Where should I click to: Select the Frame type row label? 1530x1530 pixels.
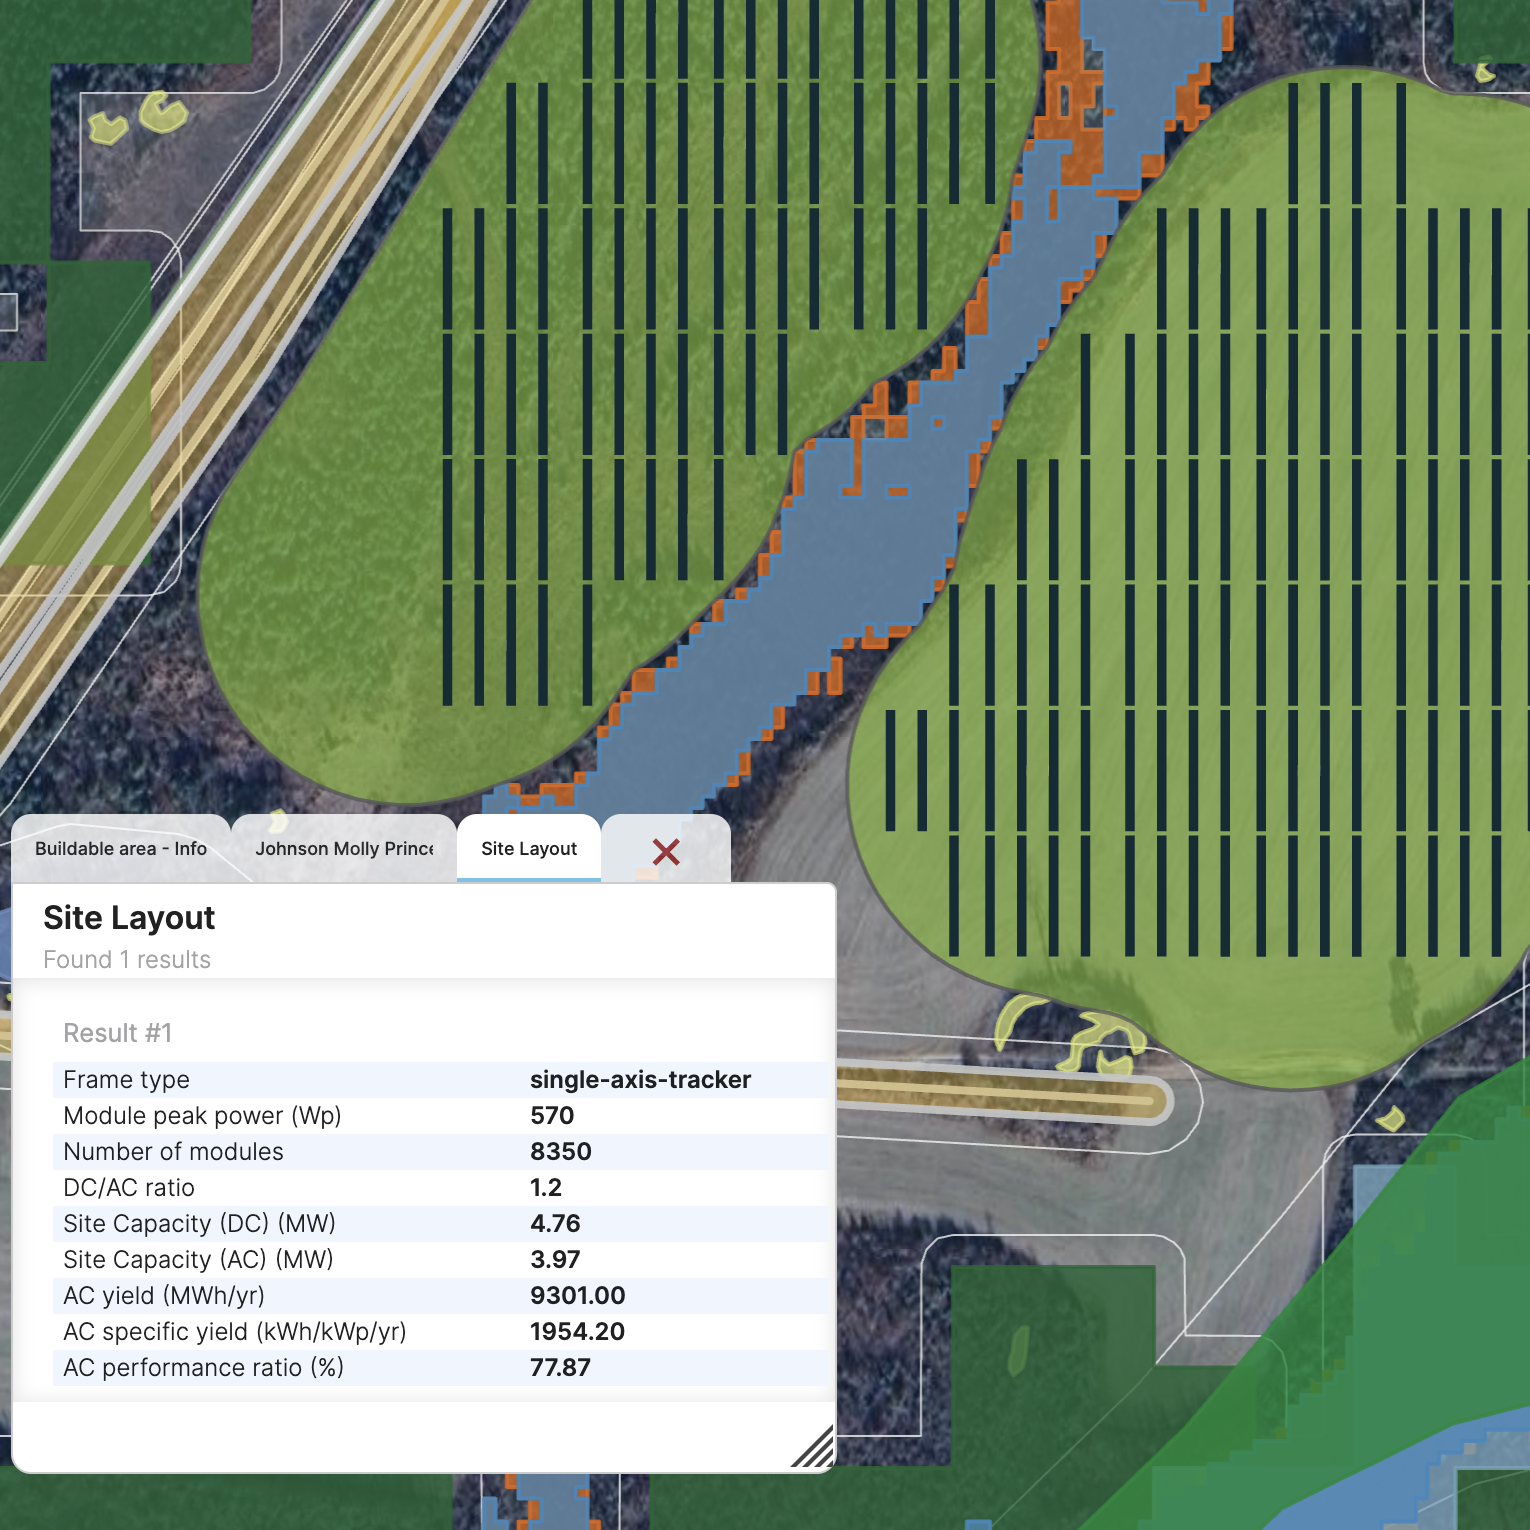click(126, 1080)
